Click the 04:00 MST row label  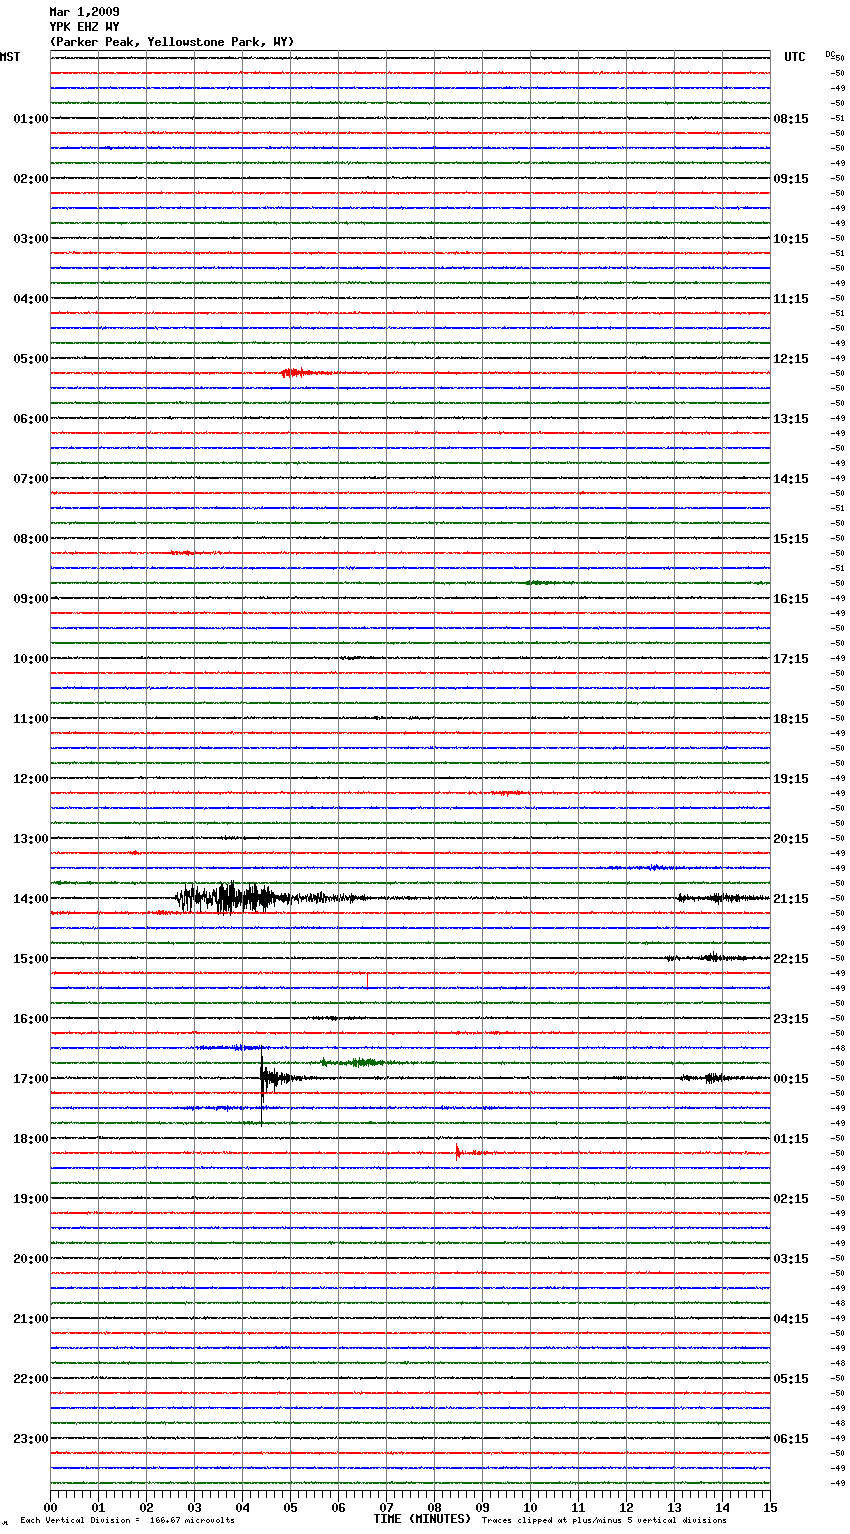tap(31, 299)
